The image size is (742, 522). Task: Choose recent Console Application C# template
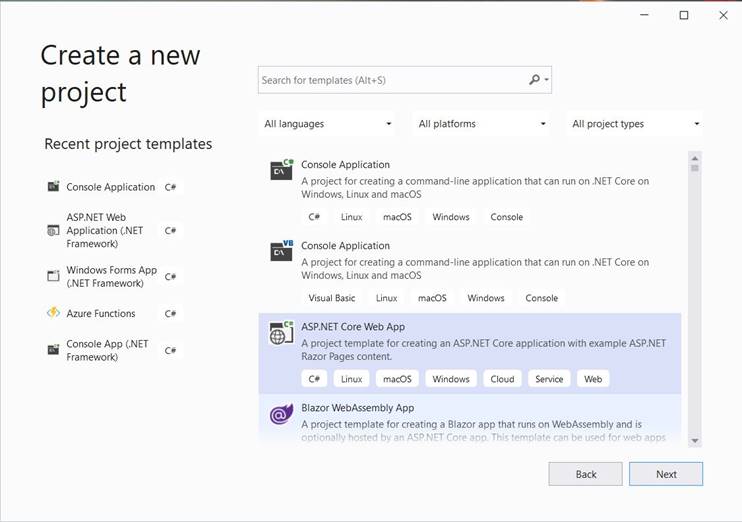(113, 187)
